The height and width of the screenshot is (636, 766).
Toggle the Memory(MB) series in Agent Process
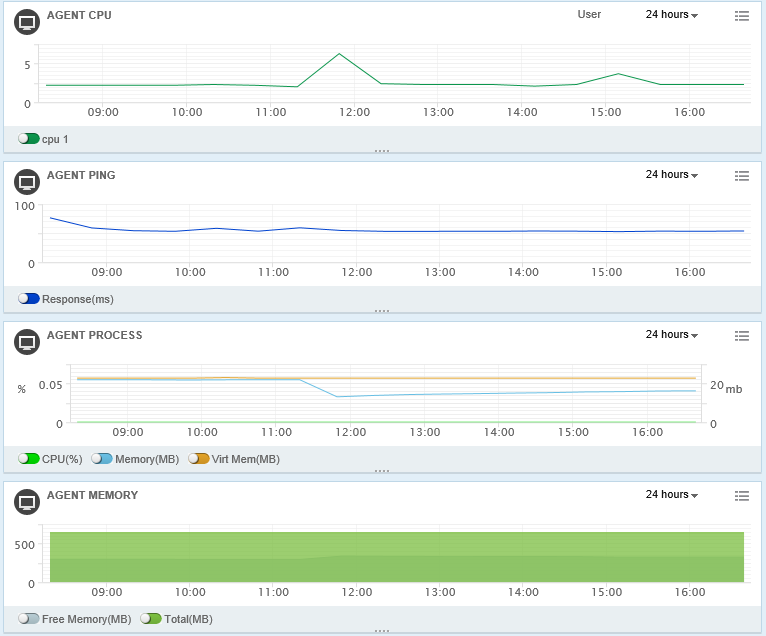click(x=102, y=459)
